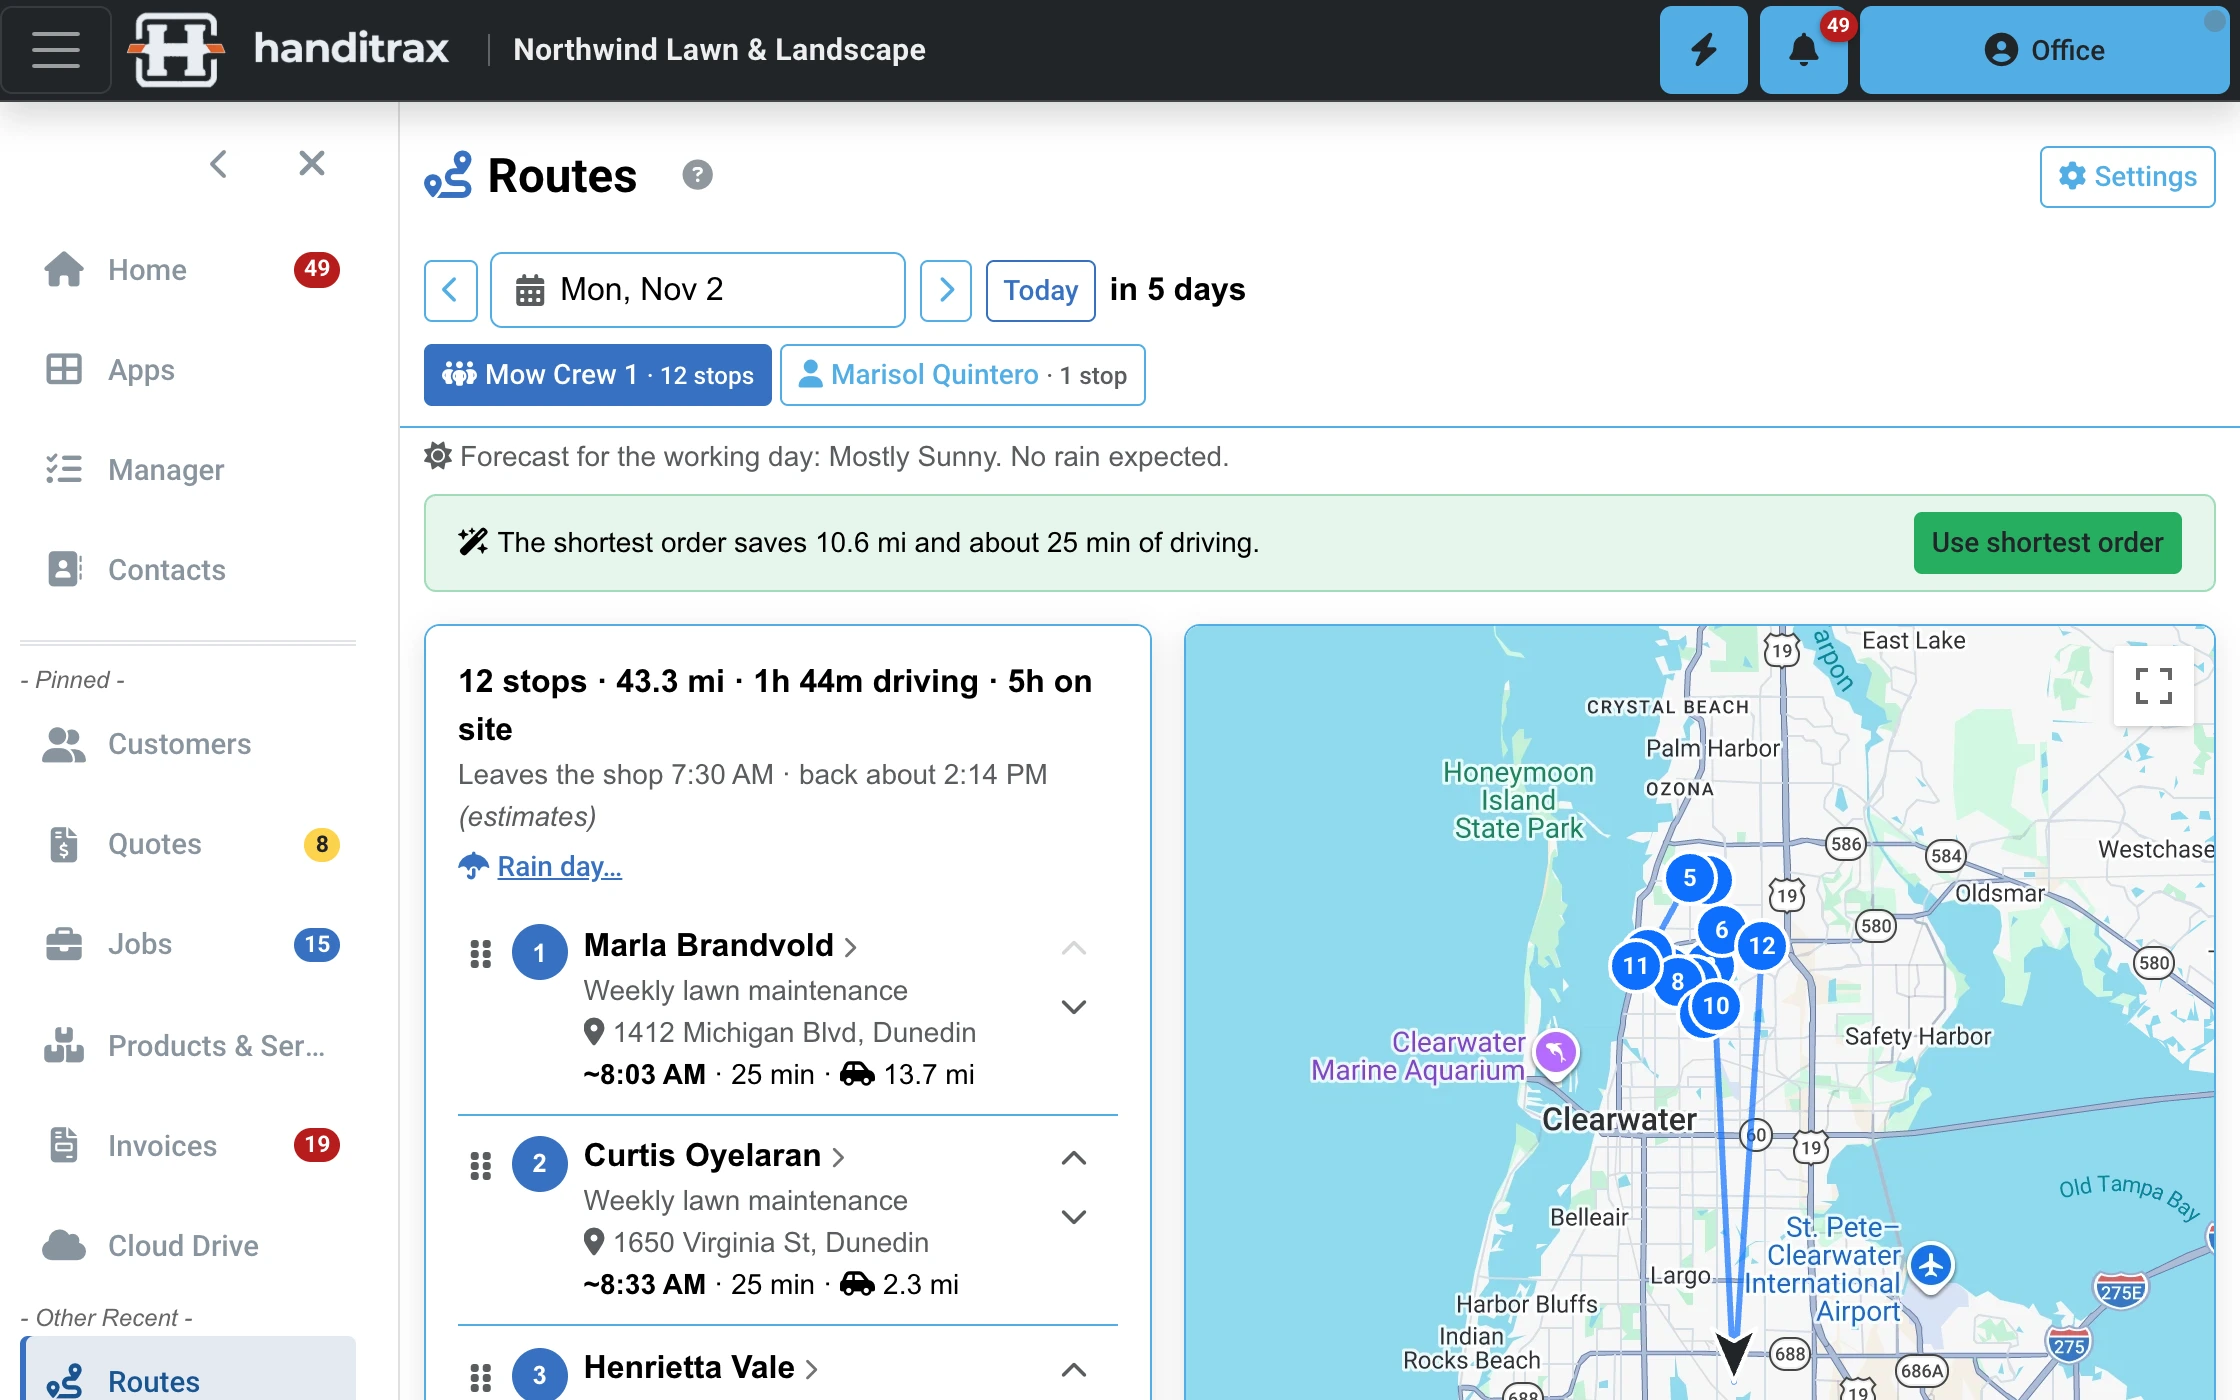The image size is (2240, 1400).
Task: Toggle fullscreen map view
Action: [2153, 686]
